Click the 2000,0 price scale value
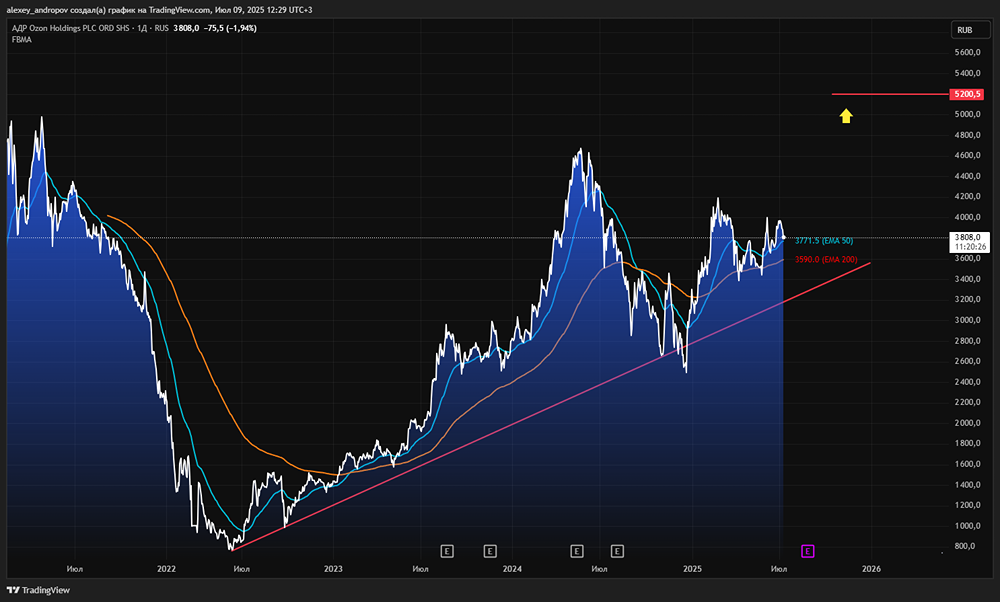 click(x=967, y=423)
